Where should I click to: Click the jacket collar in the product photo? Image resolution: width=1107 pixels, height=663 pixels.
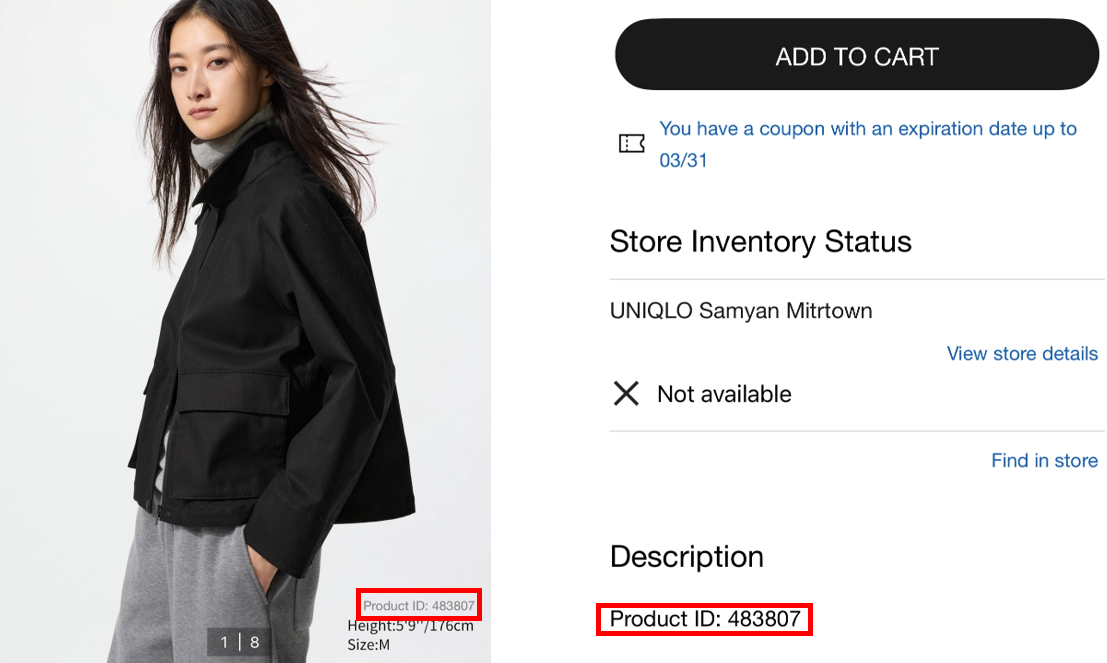(232, 162)
